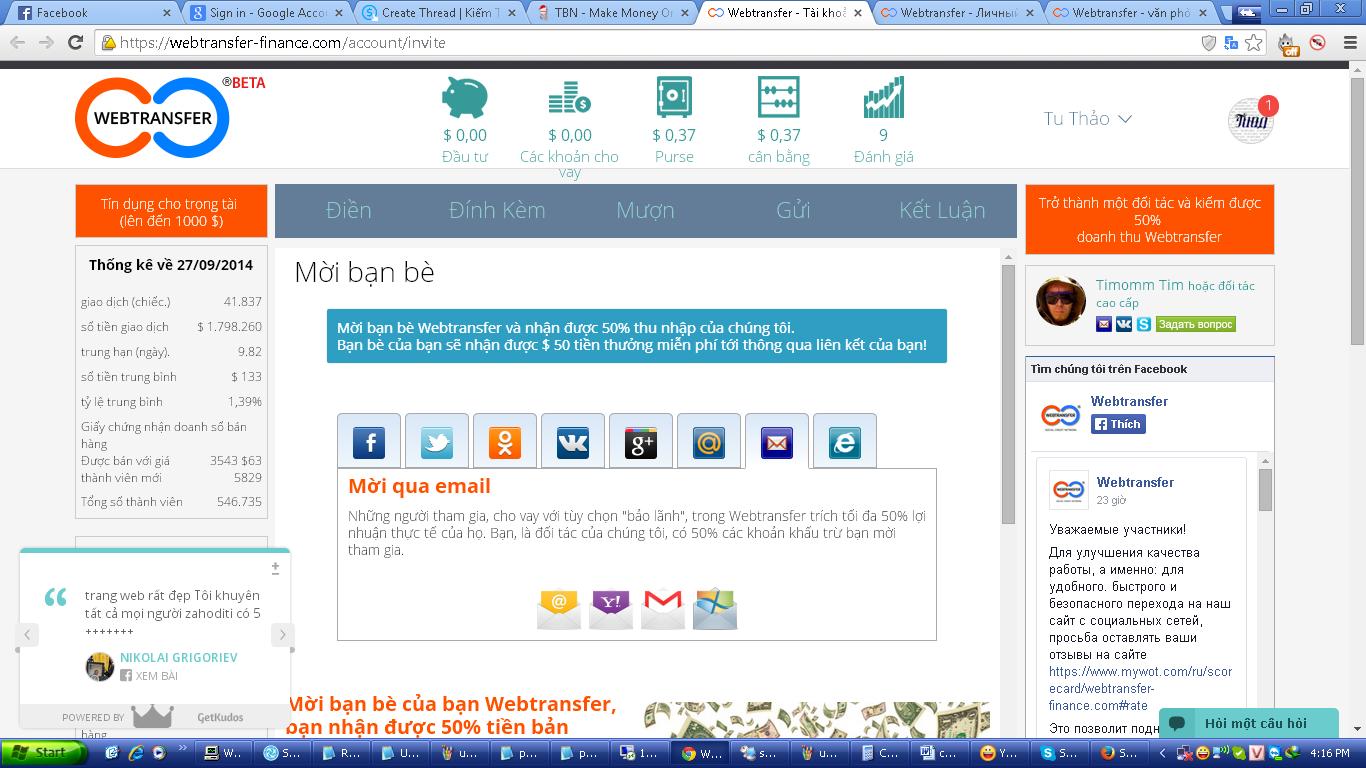
Task: Switch to the TBN - Make Money tab
Action: (613, 13)
